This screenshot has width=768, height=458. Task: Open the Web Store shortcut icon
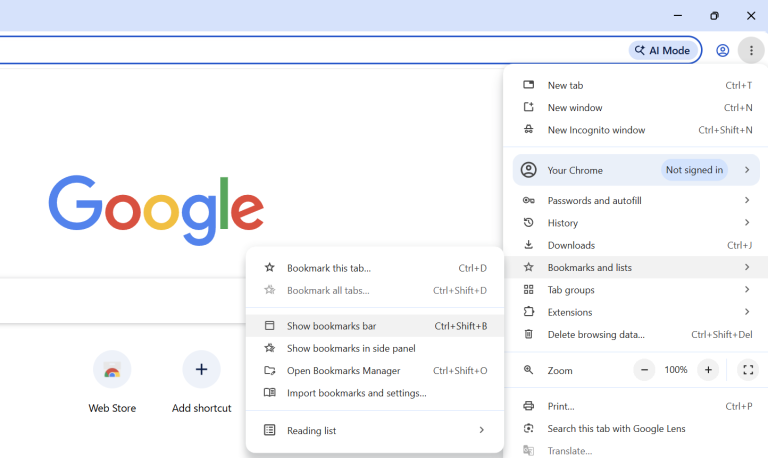coord(112,369)
